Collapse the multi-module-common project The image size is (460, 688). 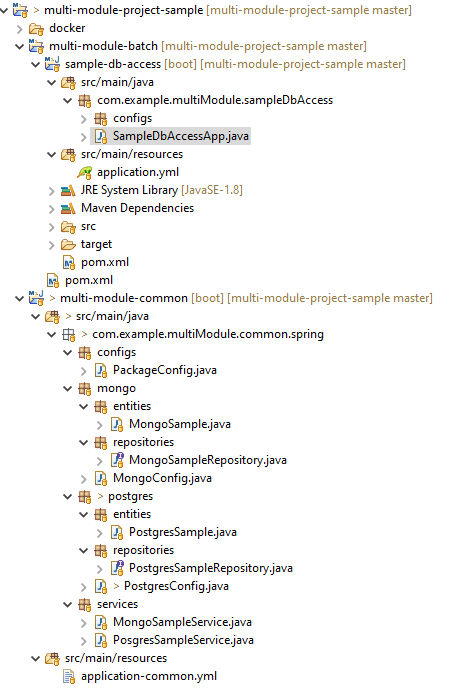pos(19,298)
